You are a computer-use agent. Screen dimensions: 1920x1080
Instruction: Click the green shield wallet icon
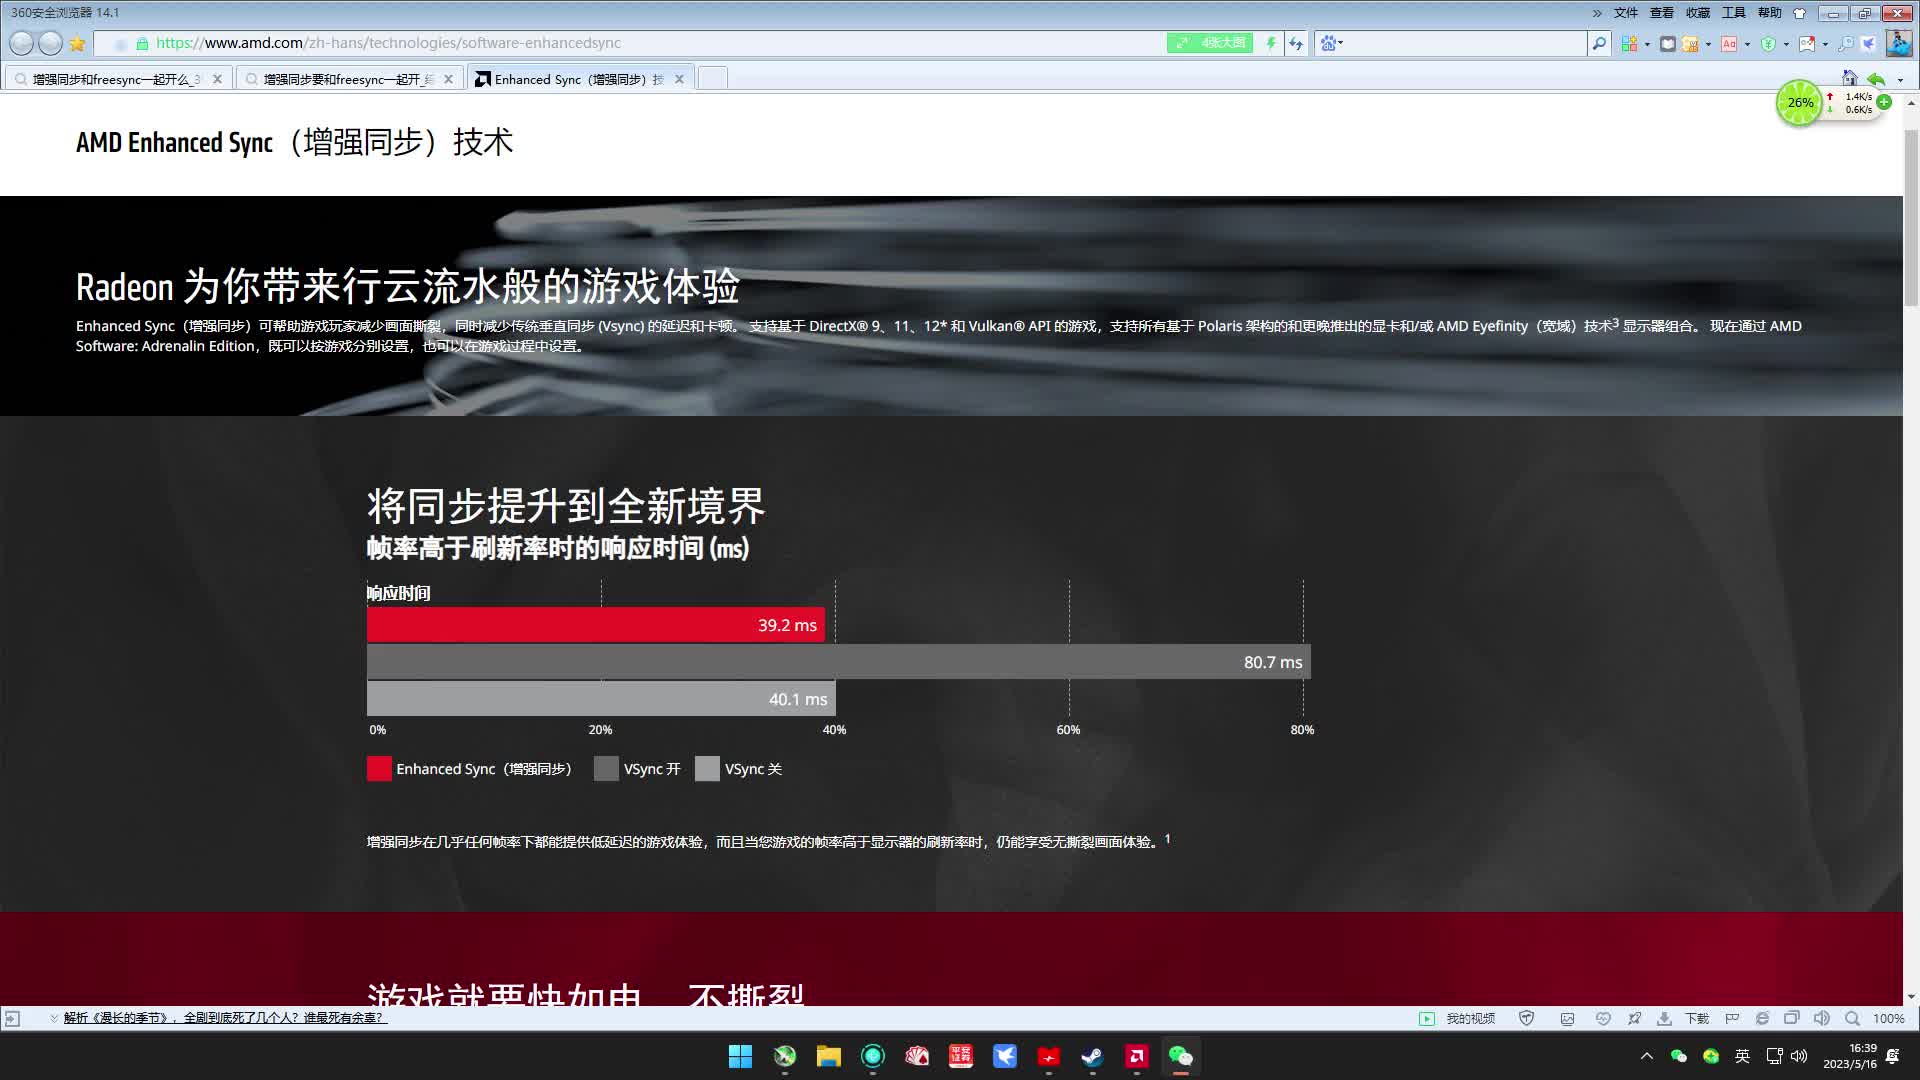[1768, 43]
